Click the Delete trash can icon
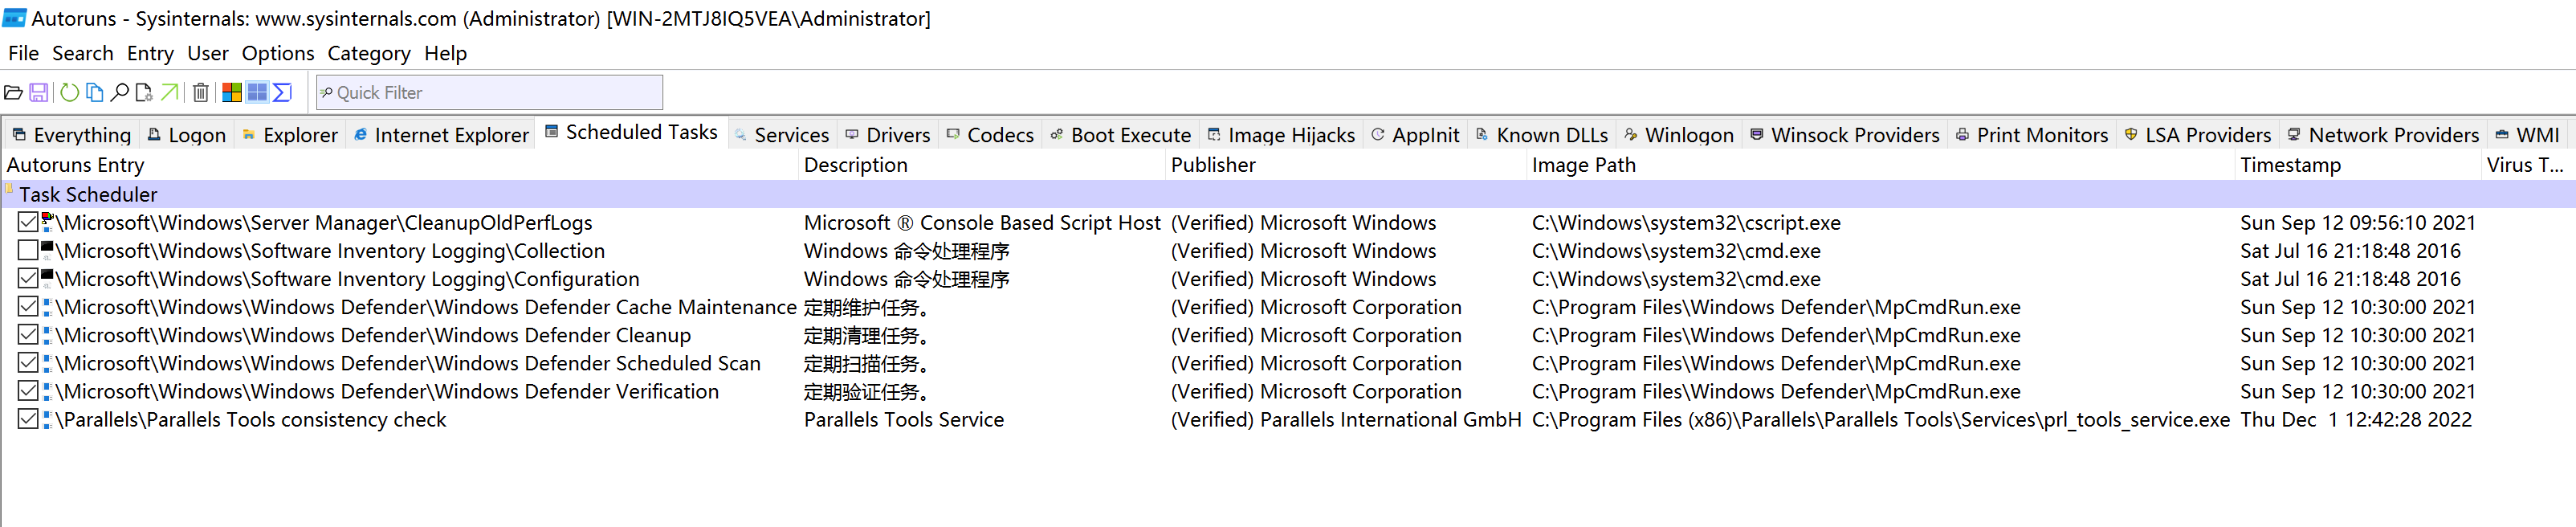Viewport: 2576px width, 527px height. 201,93
